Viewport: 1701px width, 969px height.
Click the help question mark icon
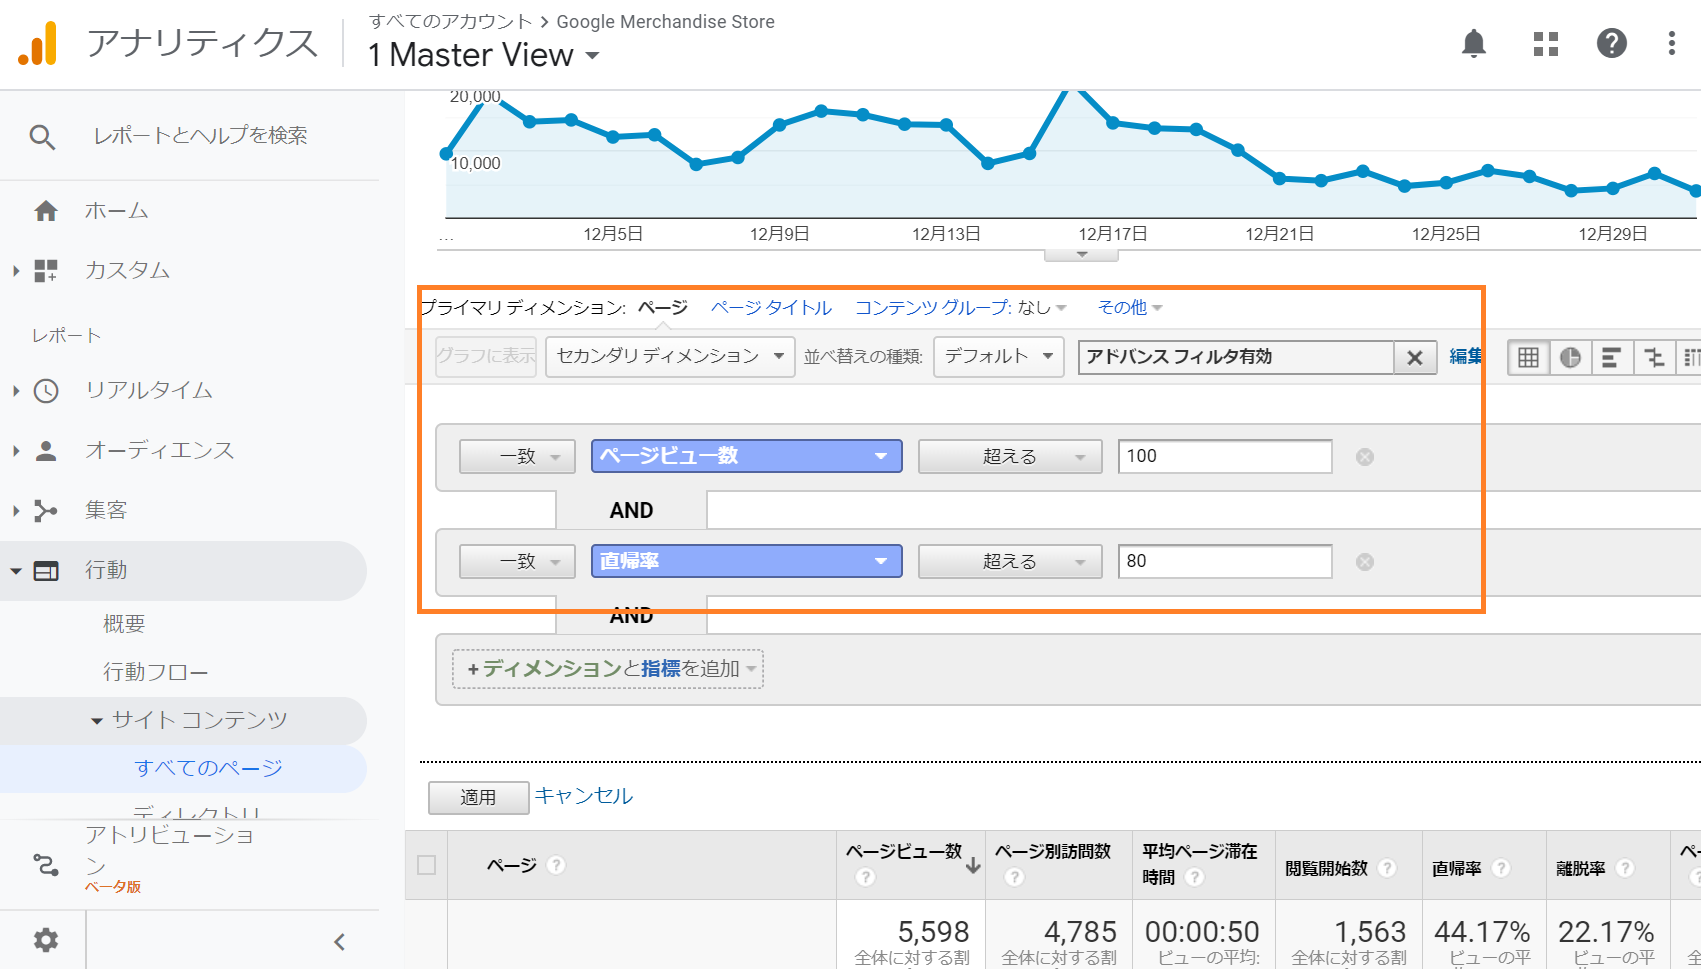1611,43
